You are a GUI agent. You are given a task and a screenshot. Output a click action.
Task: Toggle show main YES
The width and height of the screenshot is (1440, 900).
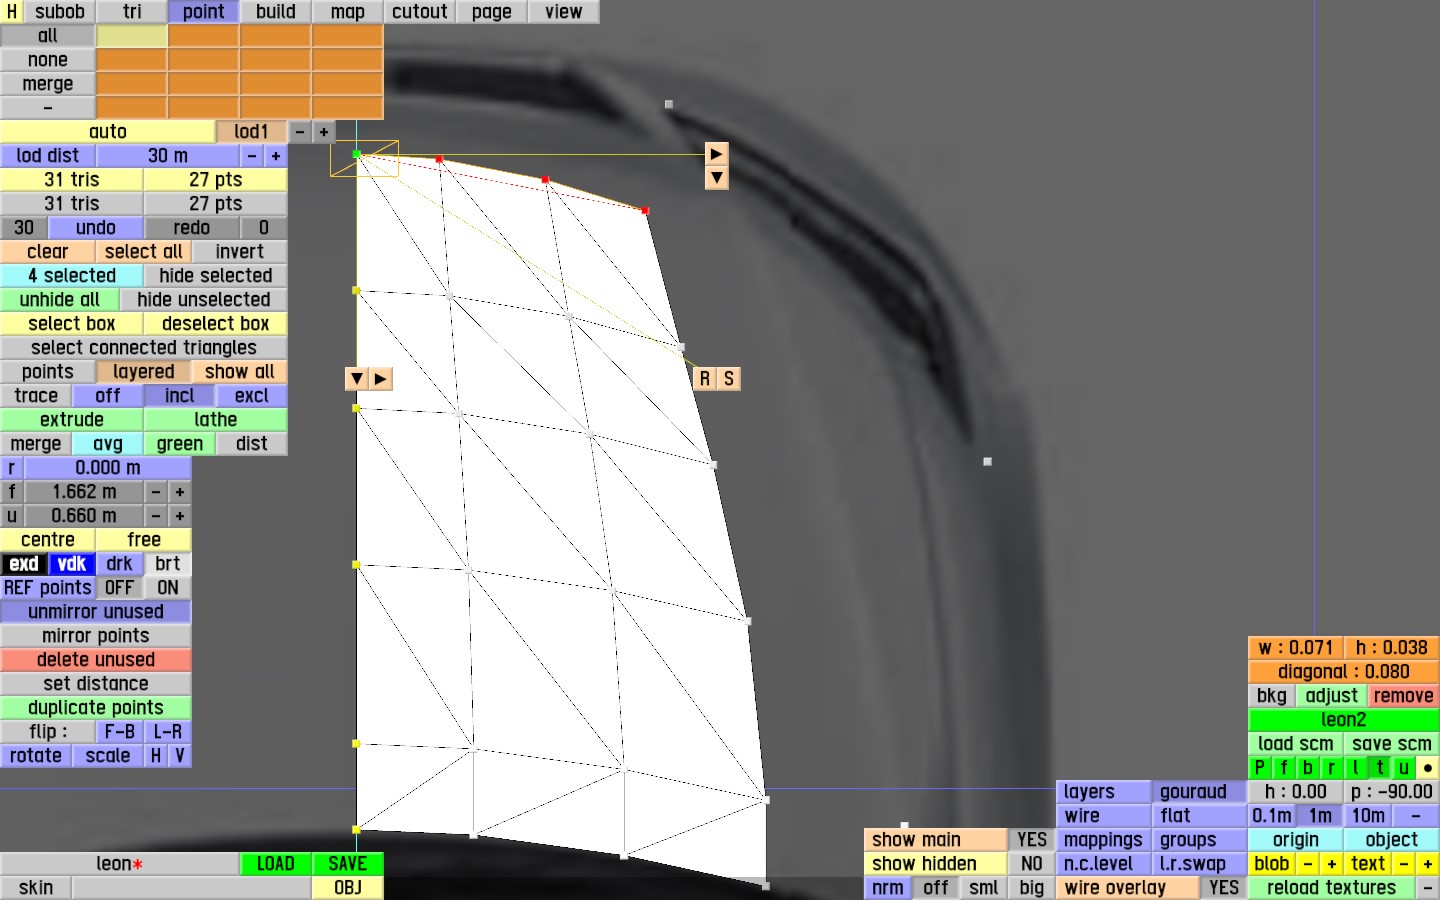(x=1032, y=840)
